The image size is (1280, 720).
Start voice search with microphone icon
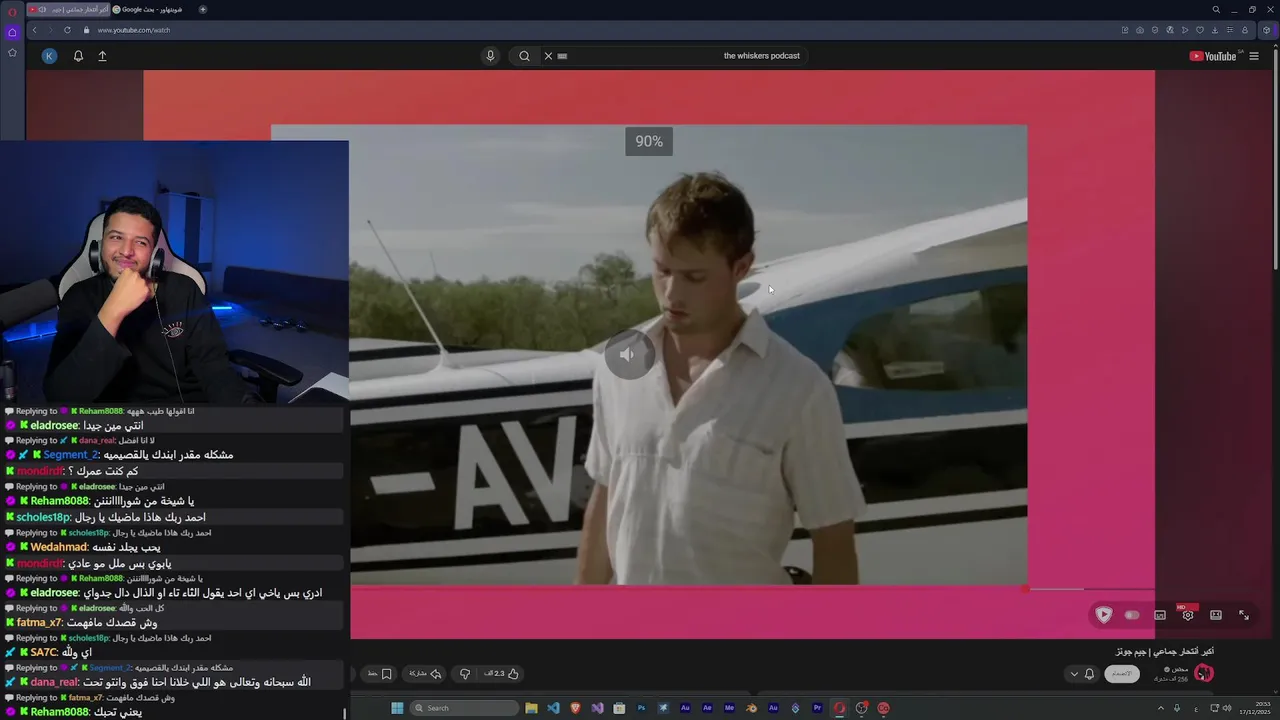(x=490, y=56)
